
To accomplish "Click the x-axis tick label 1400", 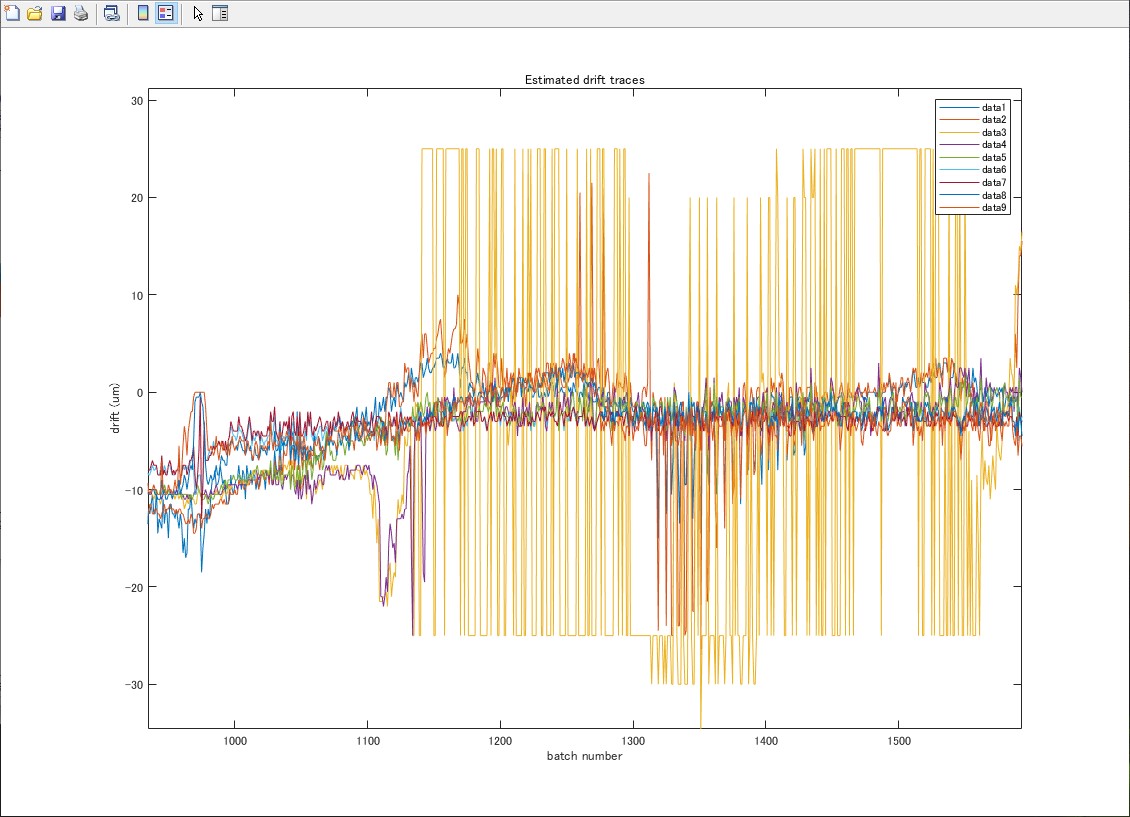I will pos(766,741).
